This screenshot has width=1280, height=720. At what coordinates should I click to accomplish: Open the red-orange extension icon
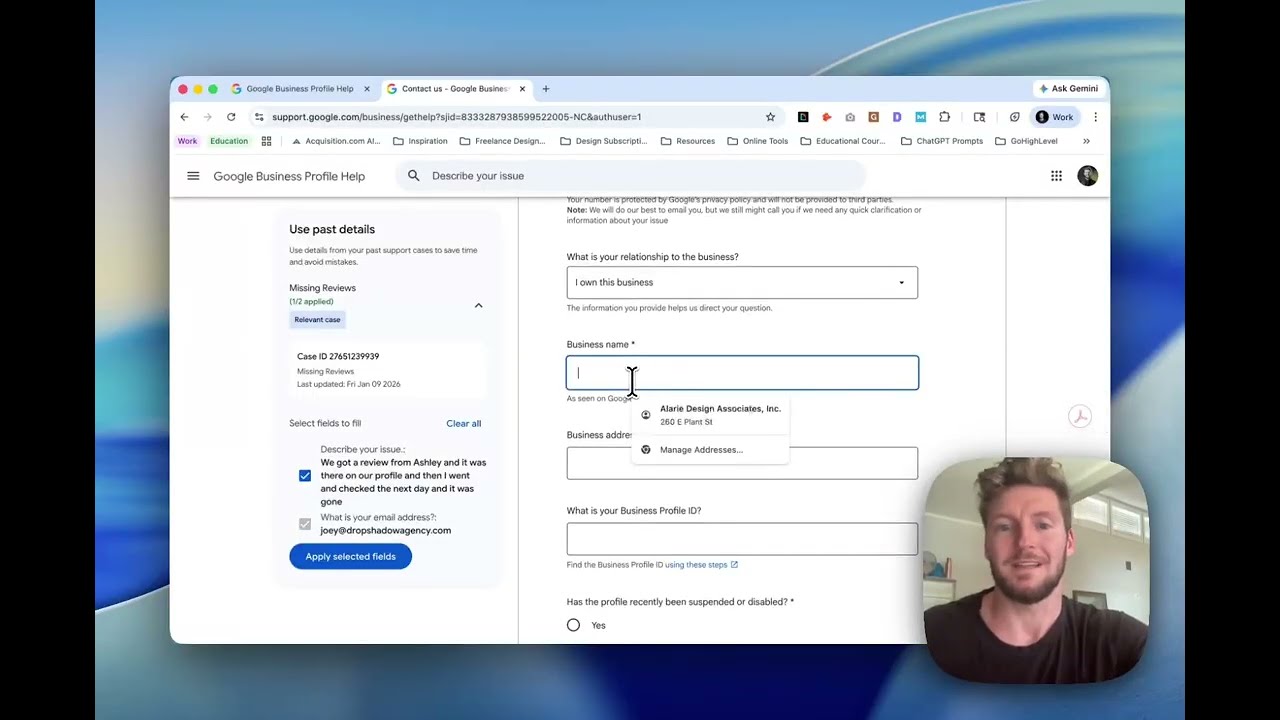coord(826,117)
